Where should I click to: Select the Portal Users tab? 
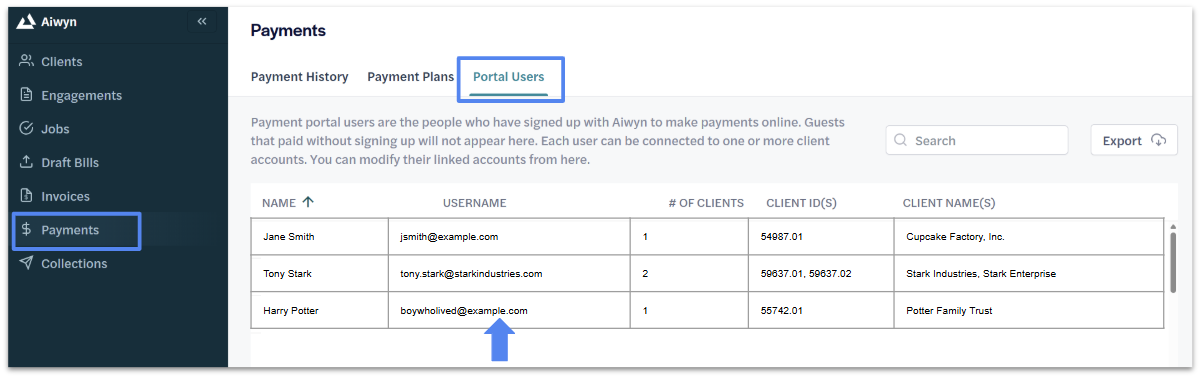click(x=509, y=77)
